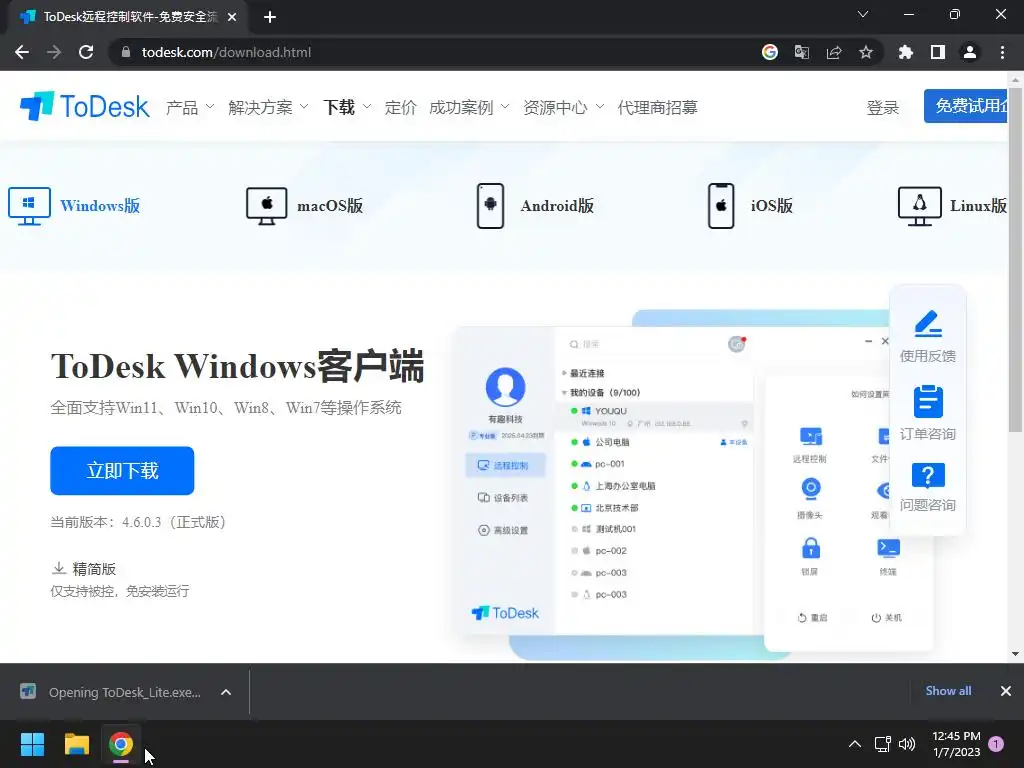Open the 定价 pricing page
Image resolution: width=1024 pixels, height=768 pixels.
(x=400, y=107)
